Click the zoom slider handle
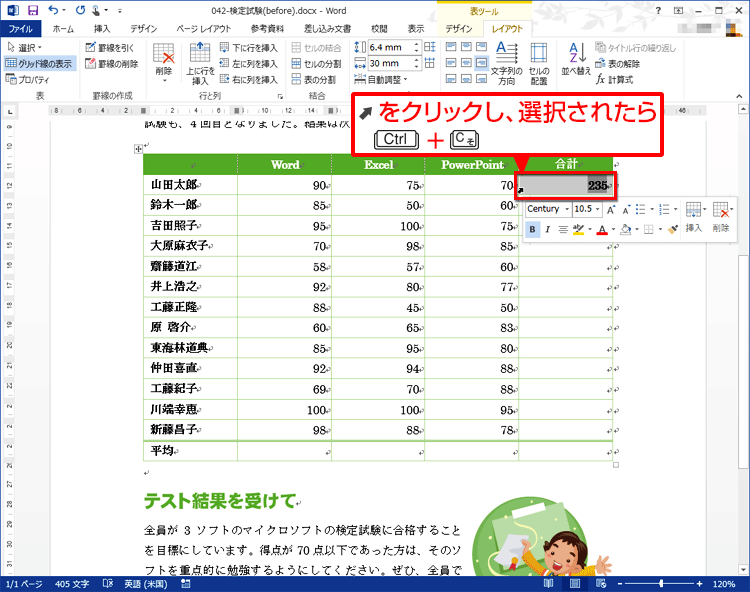 click(x=661, y=584)
